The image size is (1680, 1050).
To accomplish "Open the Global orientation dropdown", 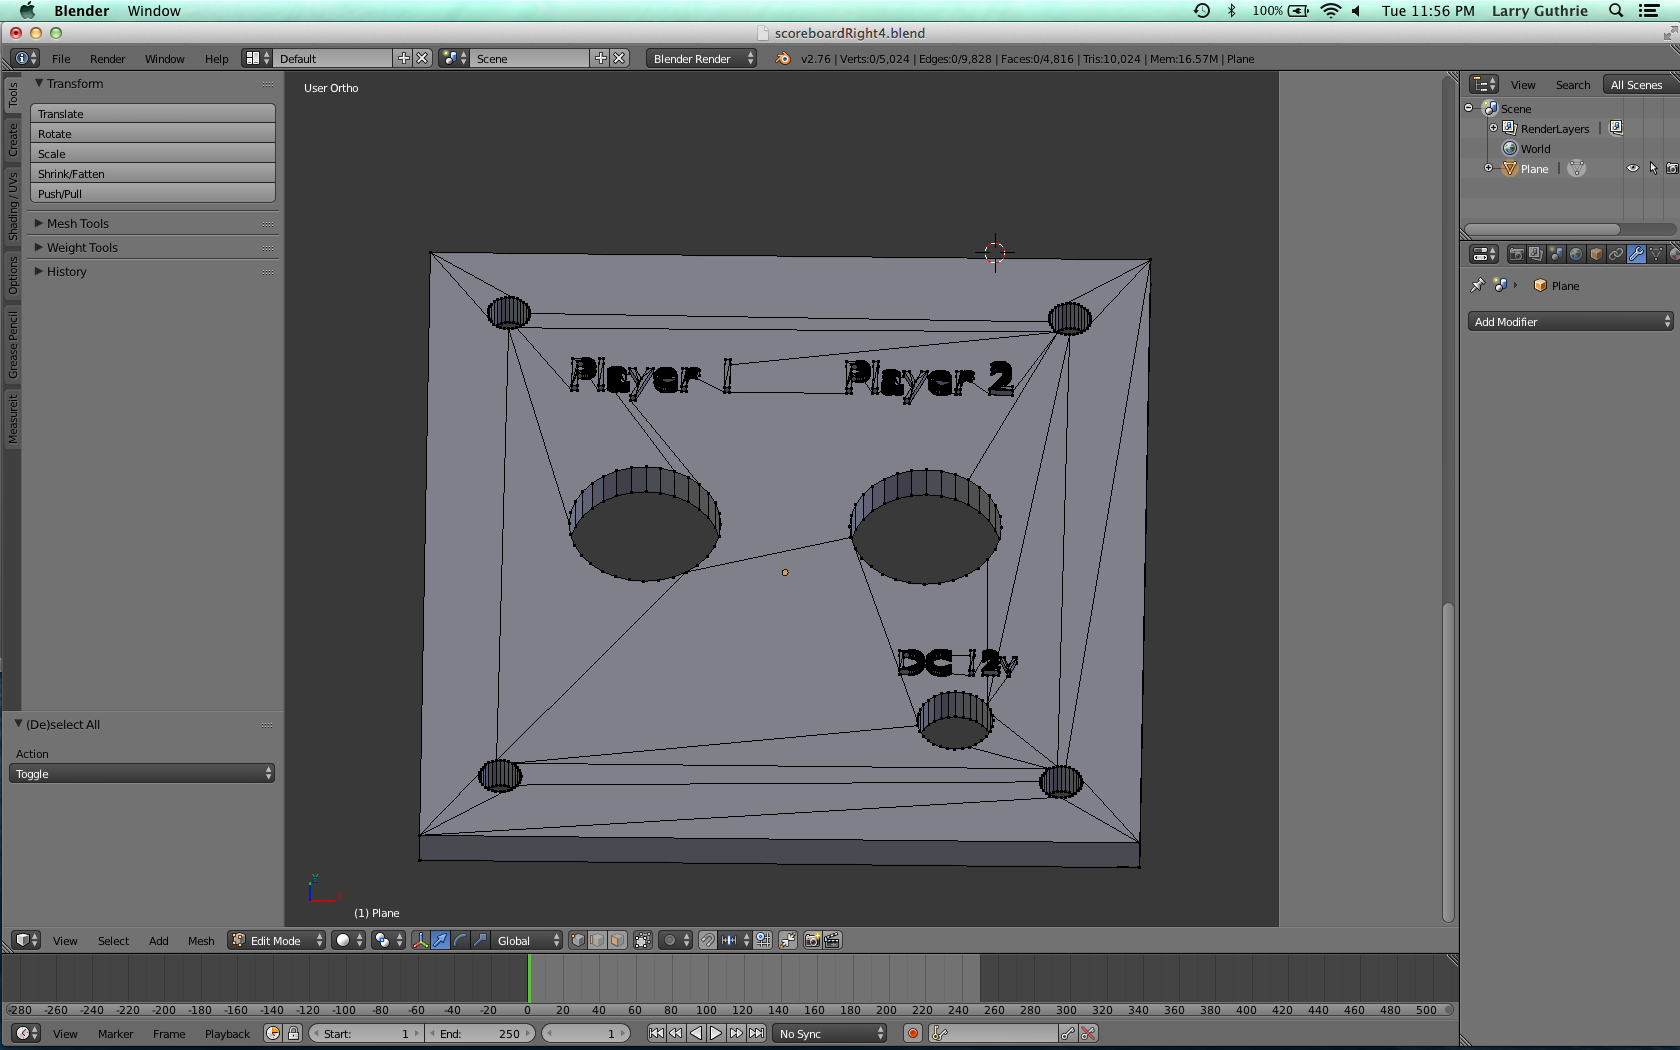I will point(527,940).
